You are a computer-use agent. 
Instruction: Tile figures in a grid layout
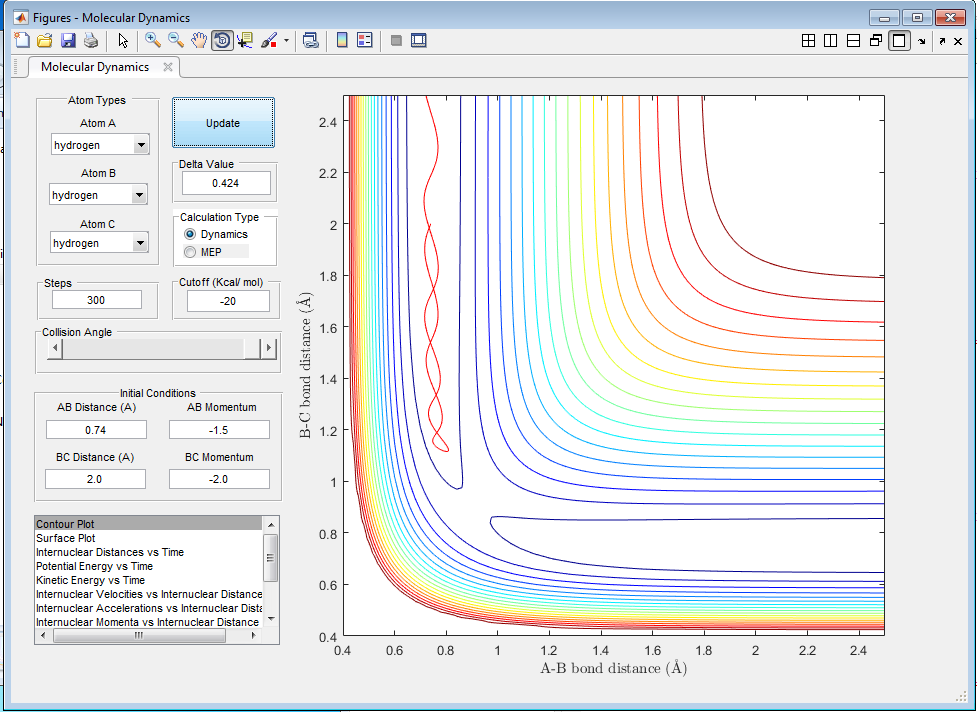point(808,41)
